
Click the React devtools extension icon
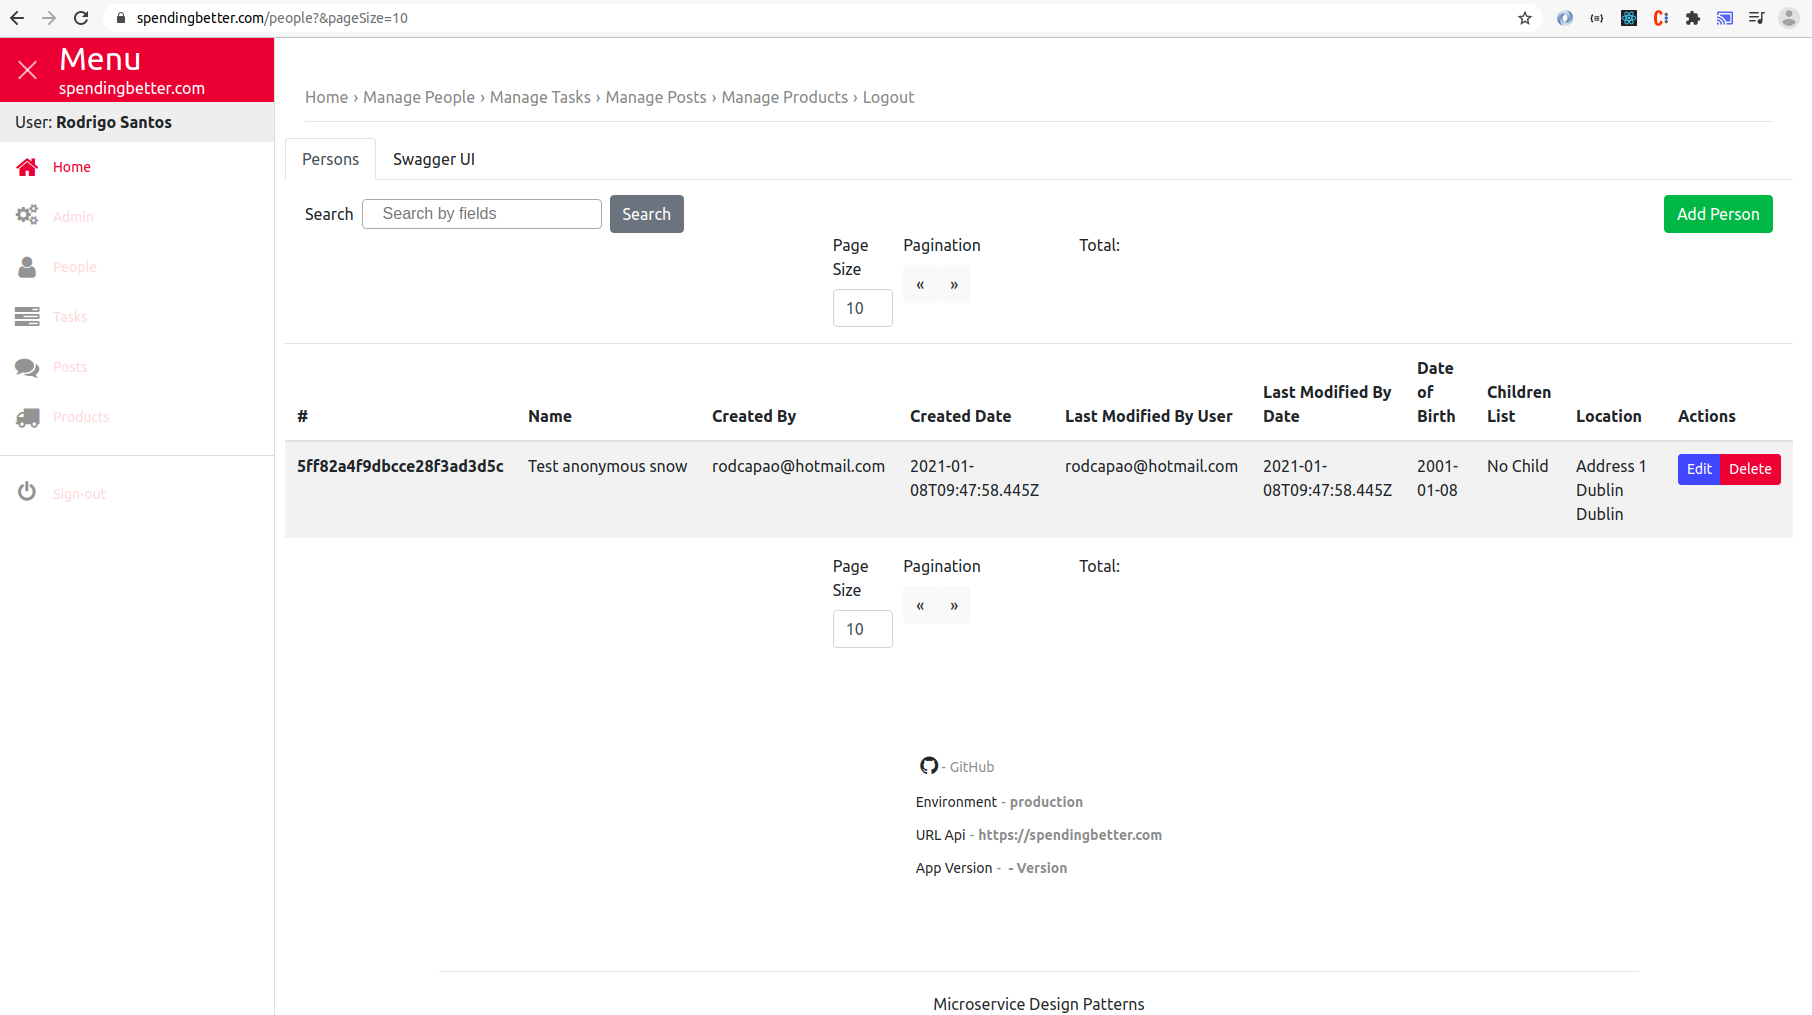coord(1629,18)
